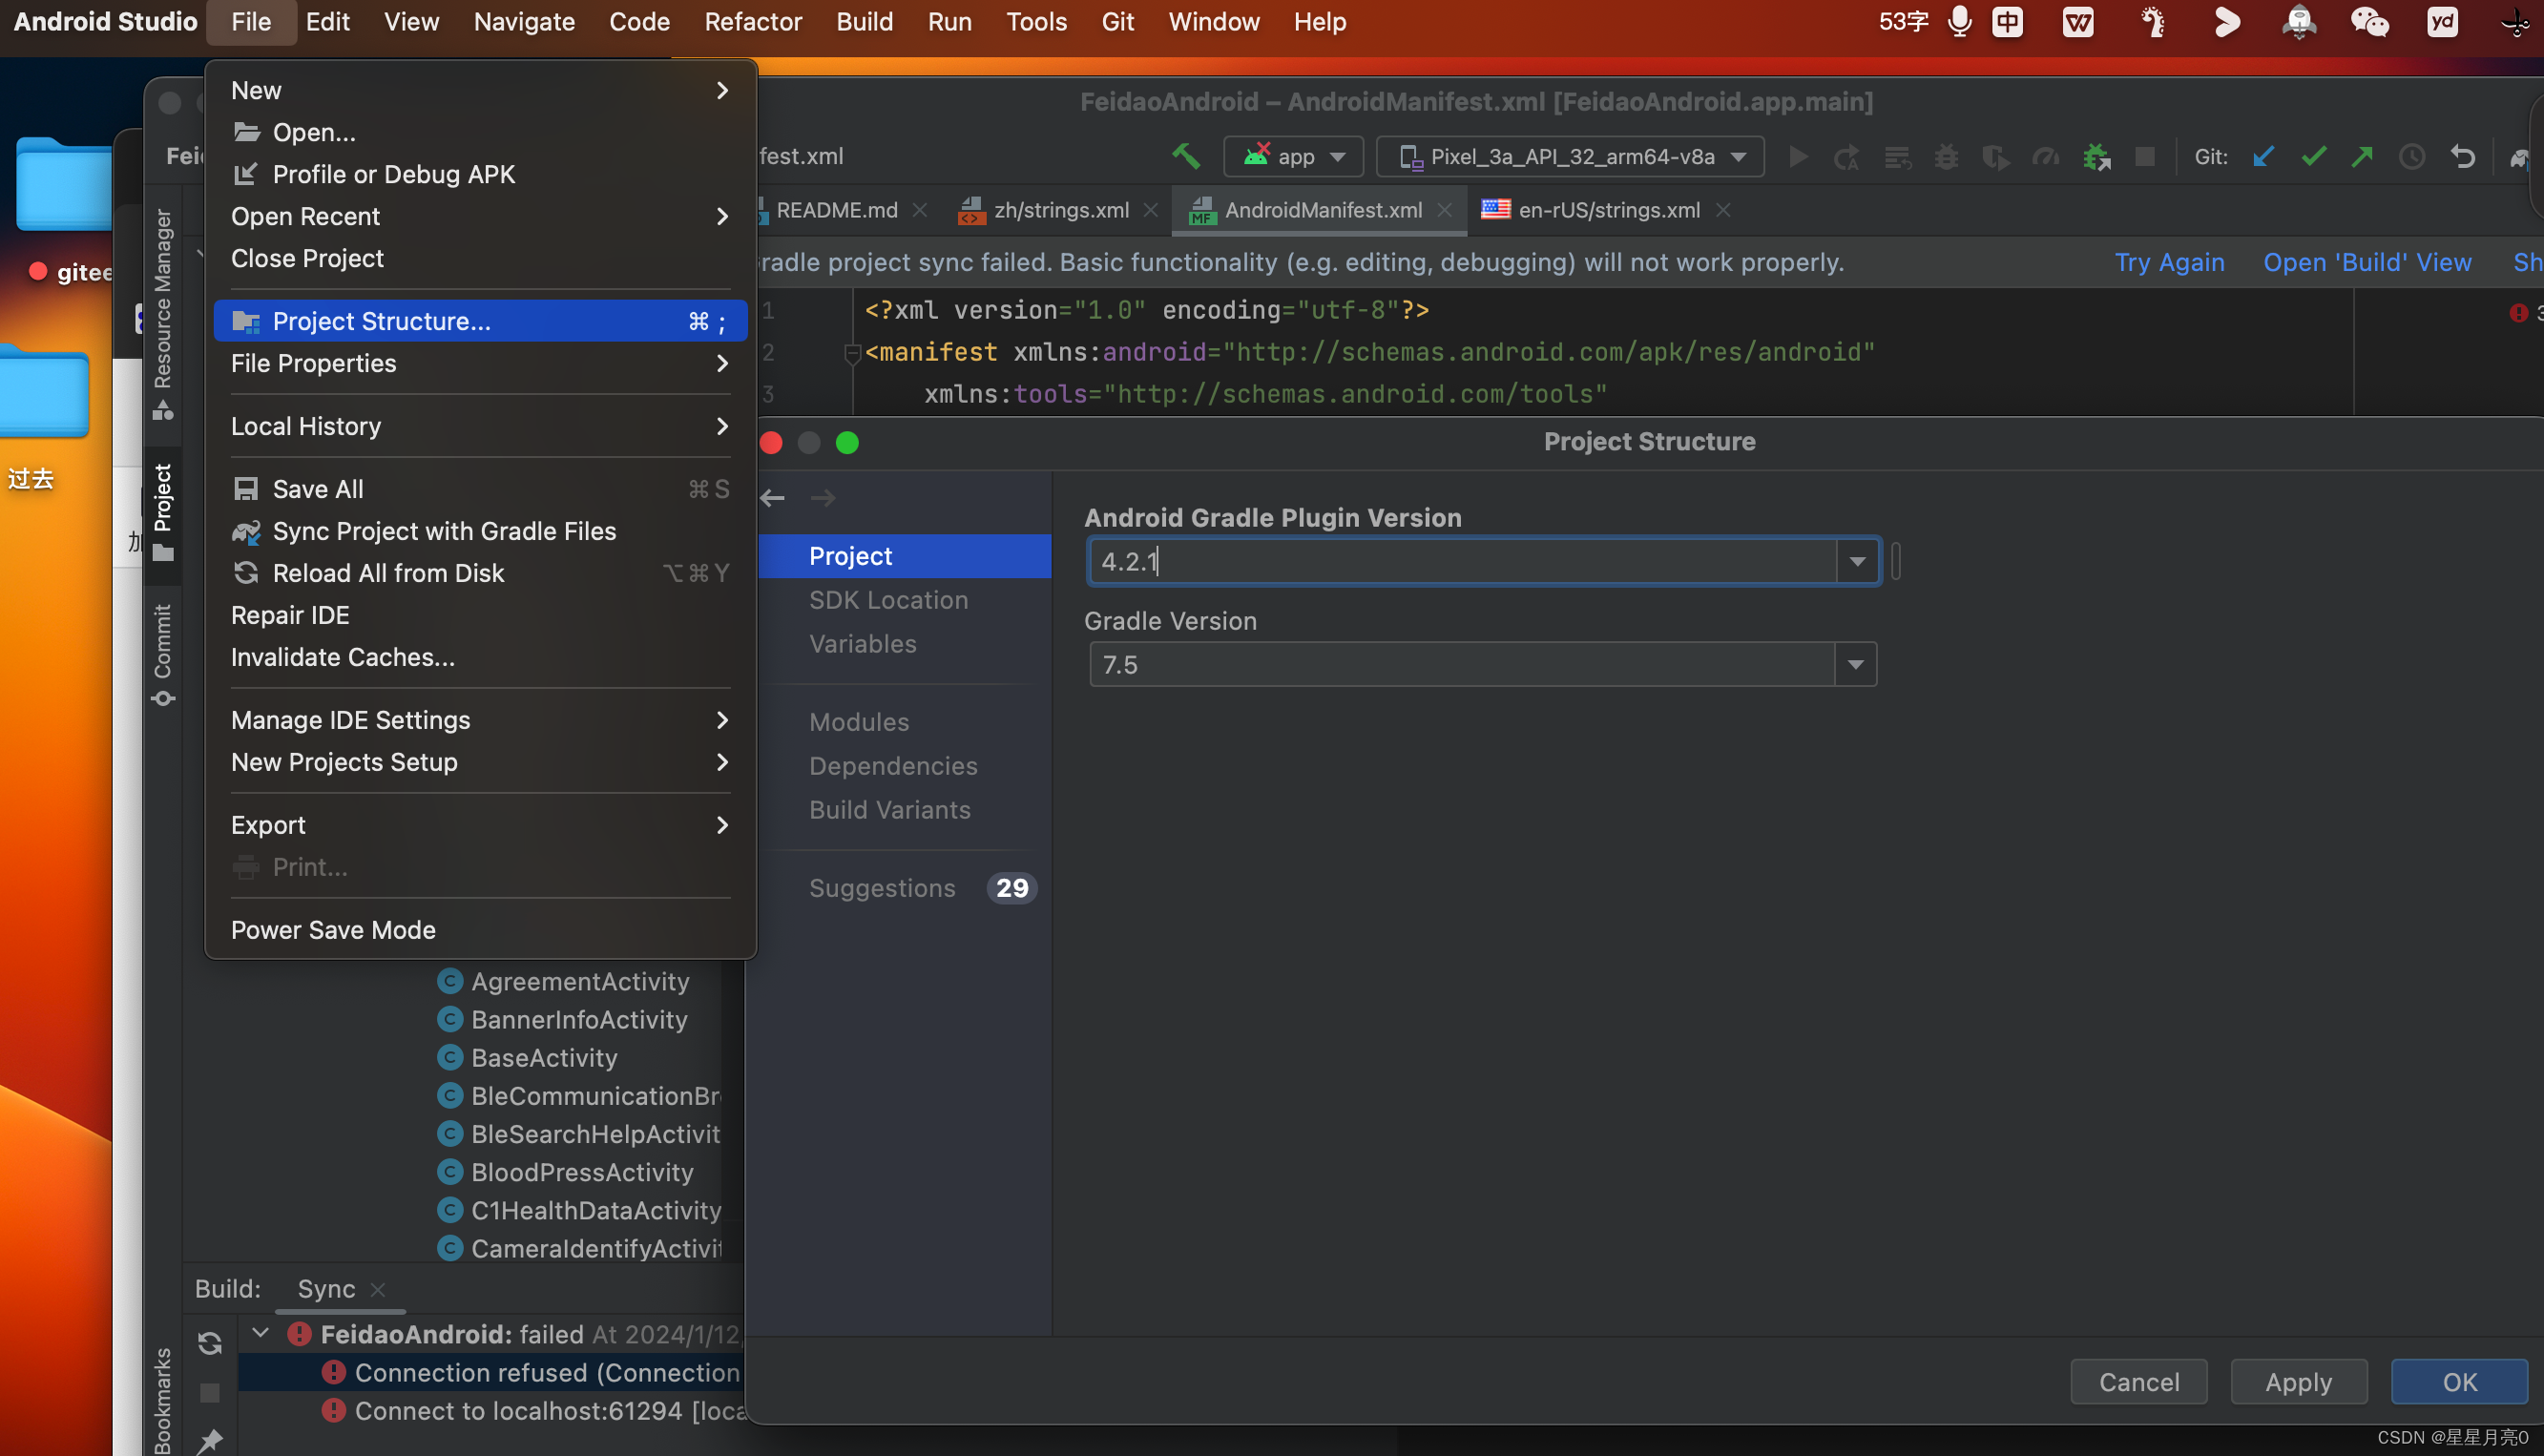
Task: Click the Apply button in Project Structure dialog
Action: (2298, 1381)
